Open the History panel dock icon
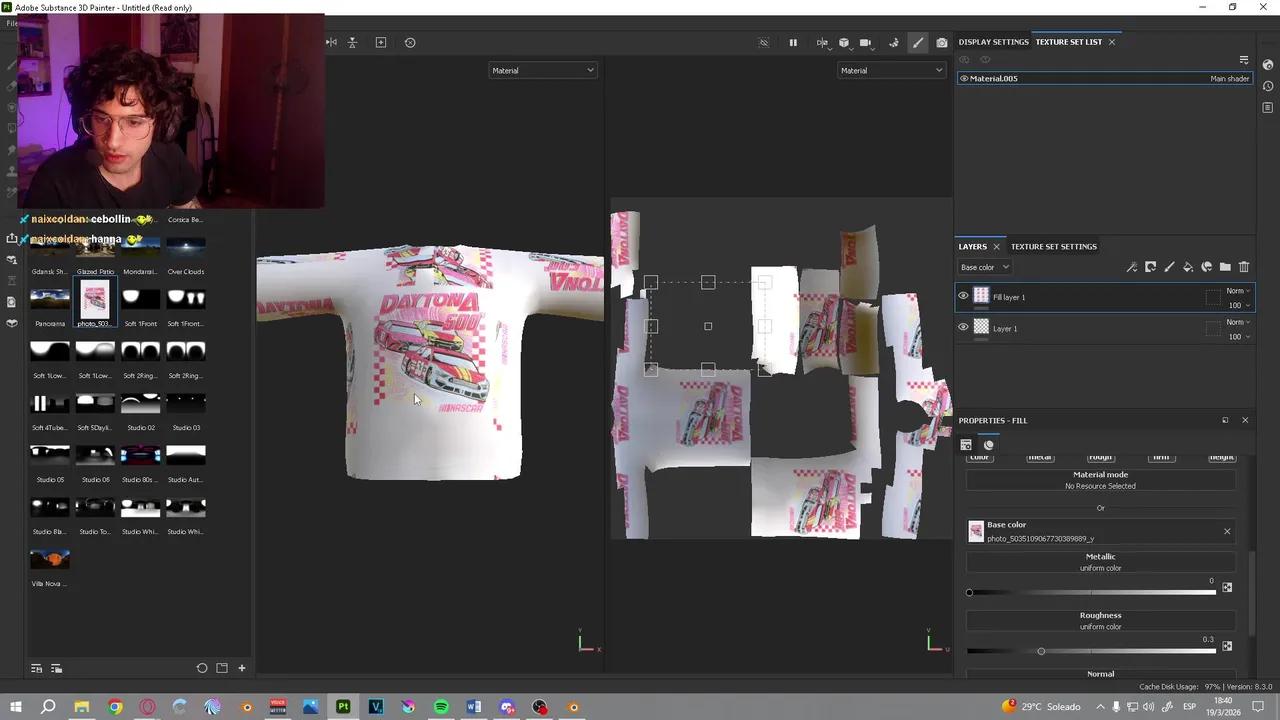 tap(1267, 86)
